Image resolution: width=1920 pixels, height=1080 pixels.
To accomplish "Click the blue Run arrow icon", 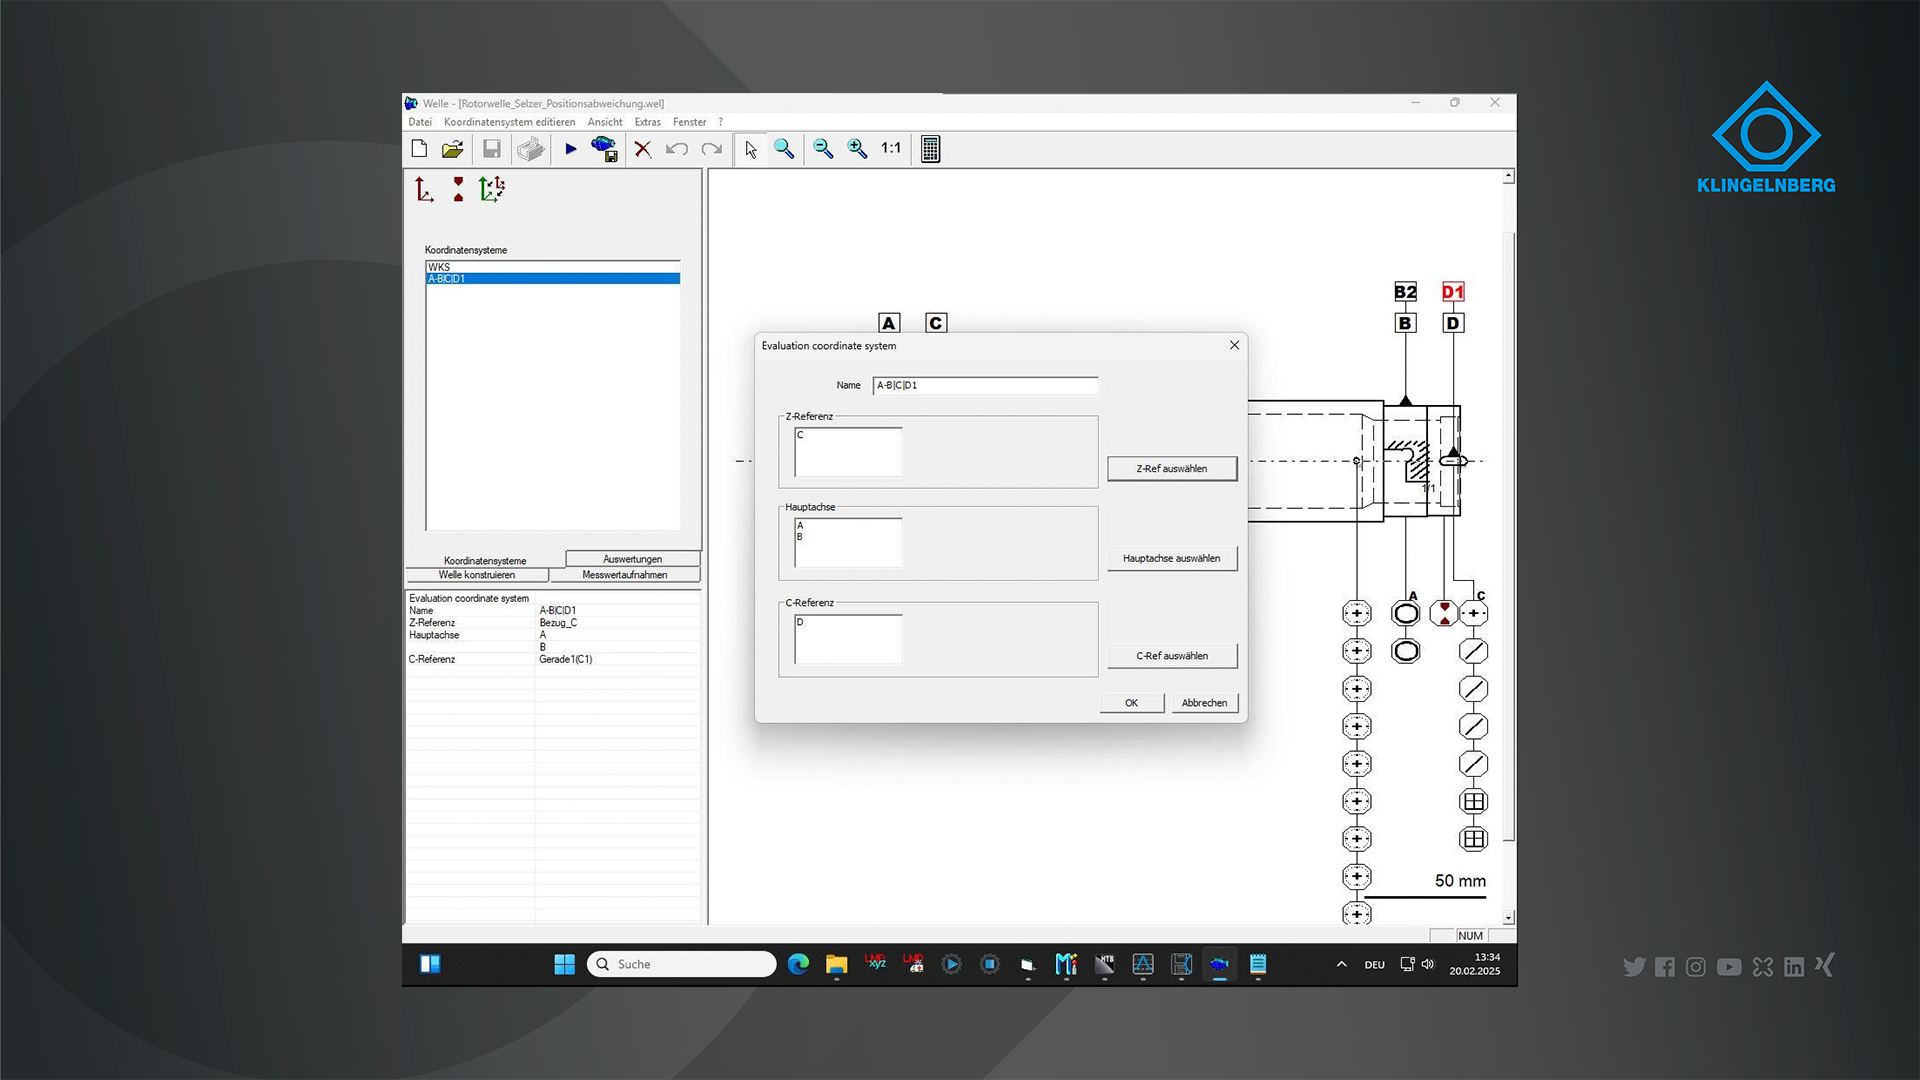I will click(571, 149).
